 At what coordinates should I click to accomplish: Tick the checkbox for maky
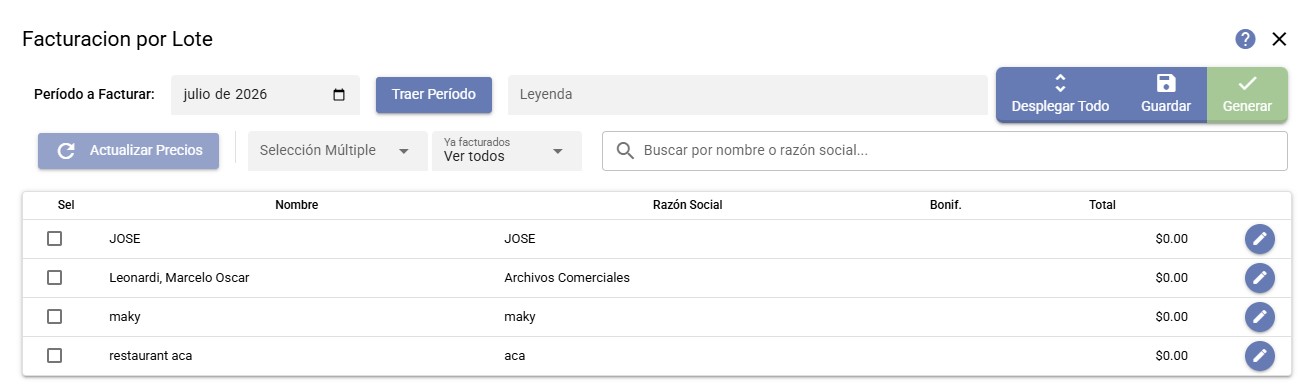(55, 317)
